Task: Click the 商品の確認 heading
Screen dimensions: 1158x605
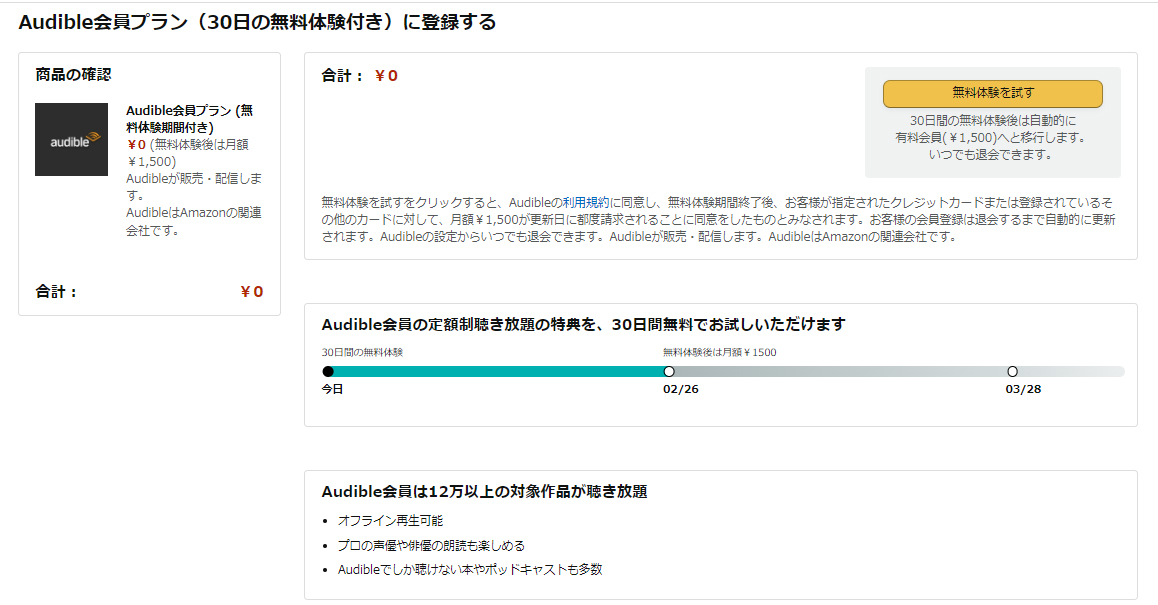Action: pos(73,75)
